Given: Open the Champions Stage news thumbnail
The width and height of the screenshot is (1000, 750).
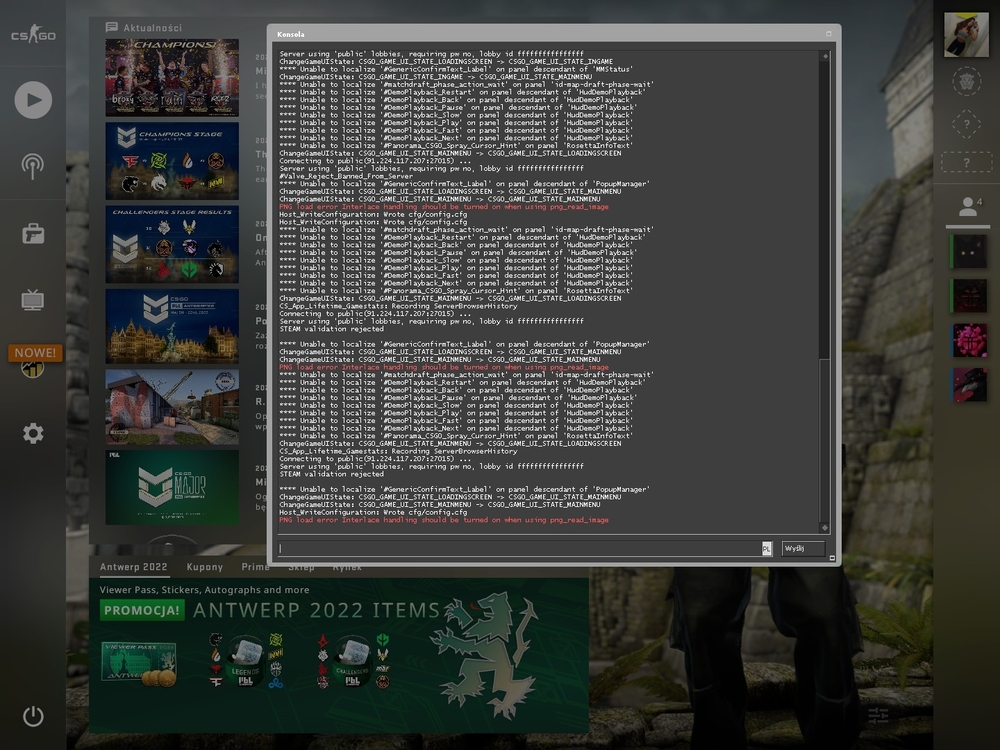Looking at the screenshot, I should click(x=172, y=161).
